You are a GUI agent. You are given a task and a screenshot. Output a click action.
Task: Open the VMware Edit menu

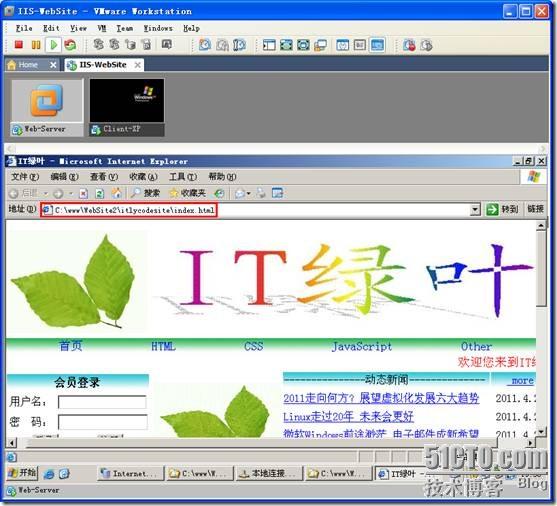click(x=51, y=28)
